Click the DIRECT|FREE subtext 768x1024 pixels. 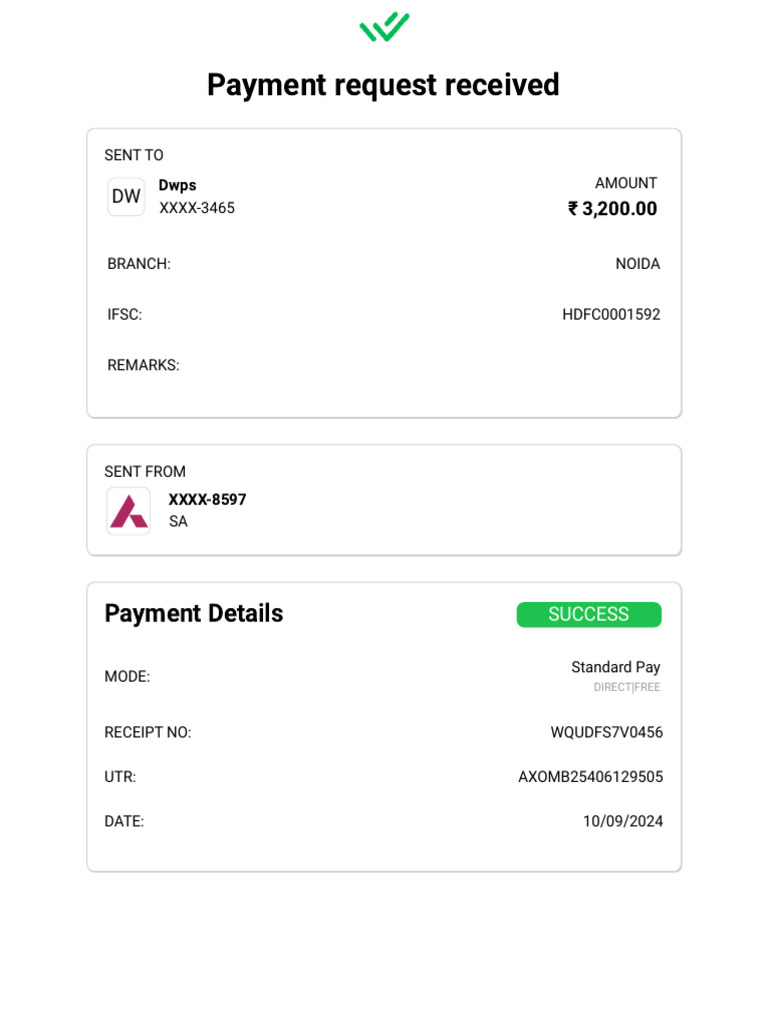[x=627, y=687]
